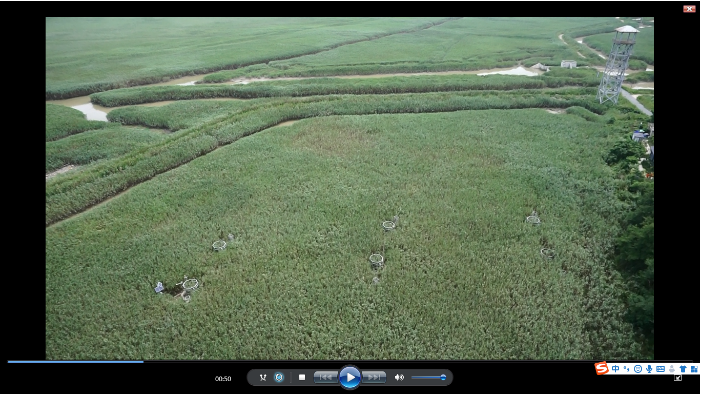
Task: Open the IME skin shirt icon
Action: (683, 369)
